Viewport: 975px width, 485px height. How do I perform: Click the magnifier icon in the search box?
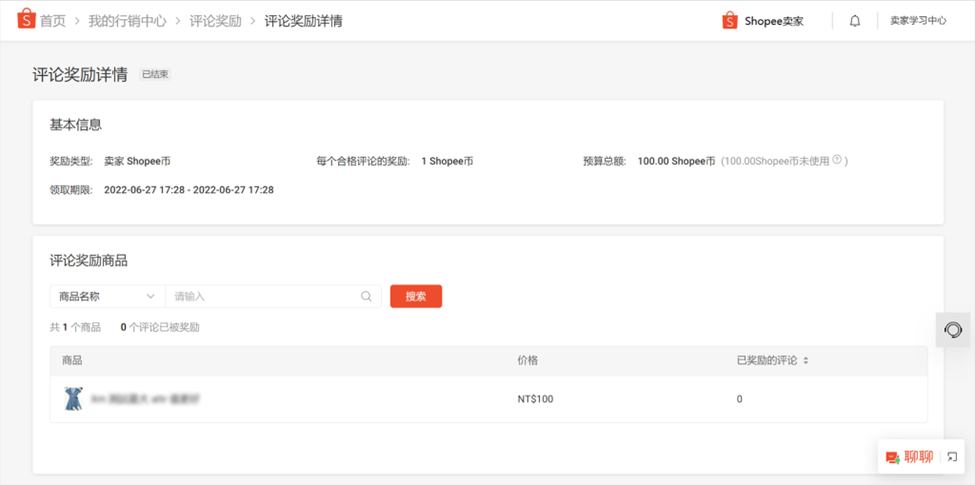[x=367, y=296]
